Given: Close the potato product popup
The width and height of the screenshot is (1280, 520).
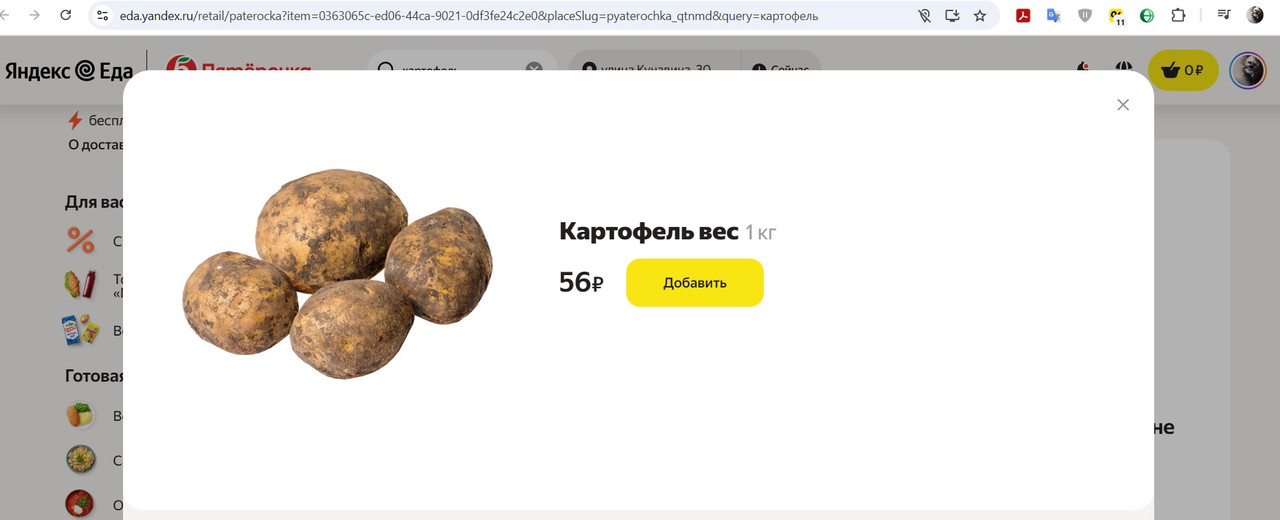Looking at the screenshot, I should point(1123,105).
